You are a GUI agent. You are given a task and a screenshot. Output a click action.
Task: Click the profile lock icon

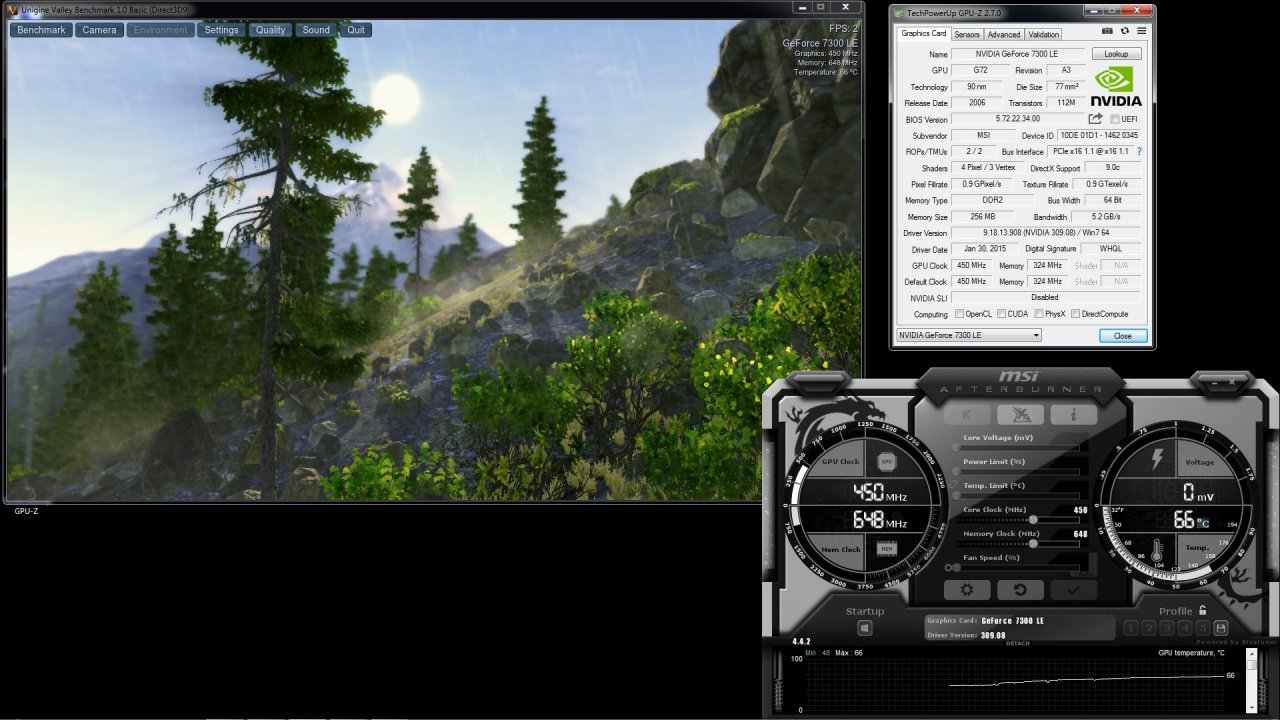[1202, 610]
